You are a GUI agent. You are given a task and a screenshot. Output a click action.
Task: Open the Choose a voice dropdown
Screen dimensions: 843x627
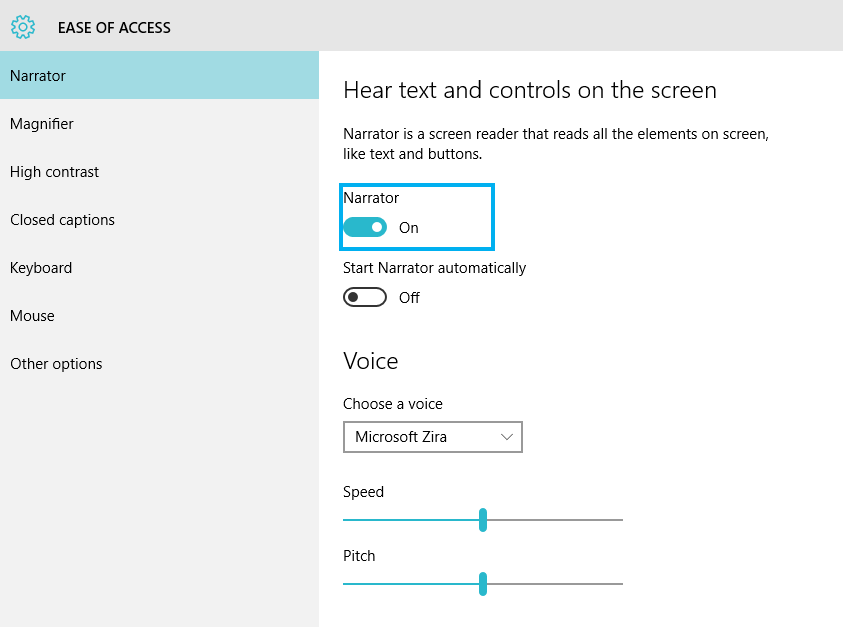(x=433, y=437)
